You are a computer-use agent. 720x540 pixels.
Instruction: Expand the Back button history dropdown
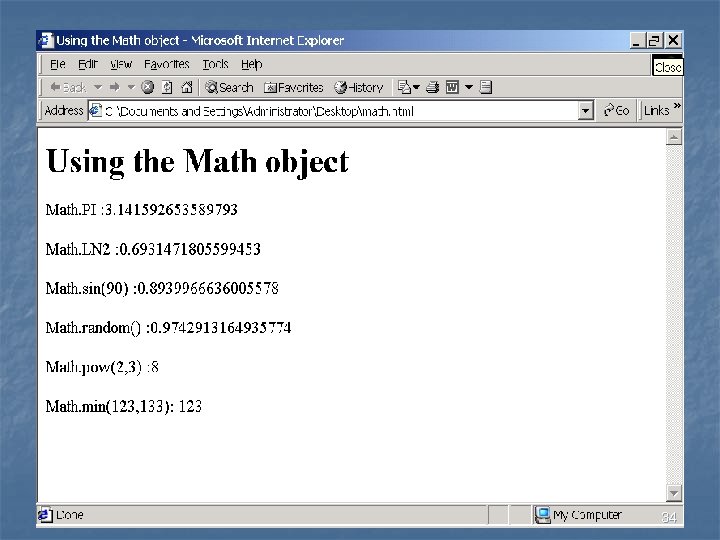click(x=98, y=87)
